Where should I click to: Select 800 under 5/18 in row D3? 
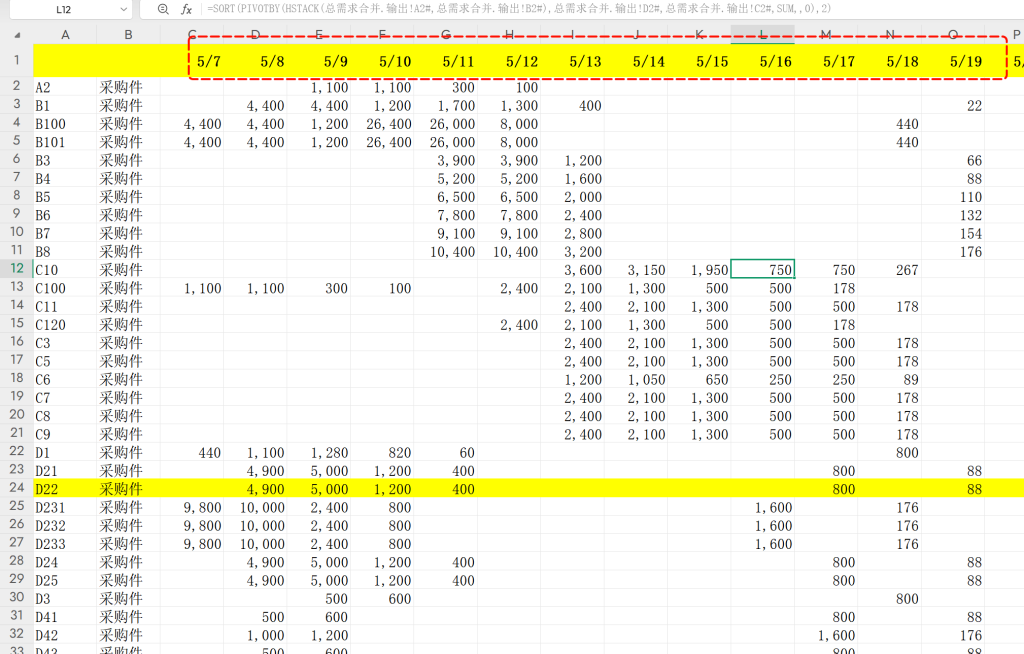point(889,598)
